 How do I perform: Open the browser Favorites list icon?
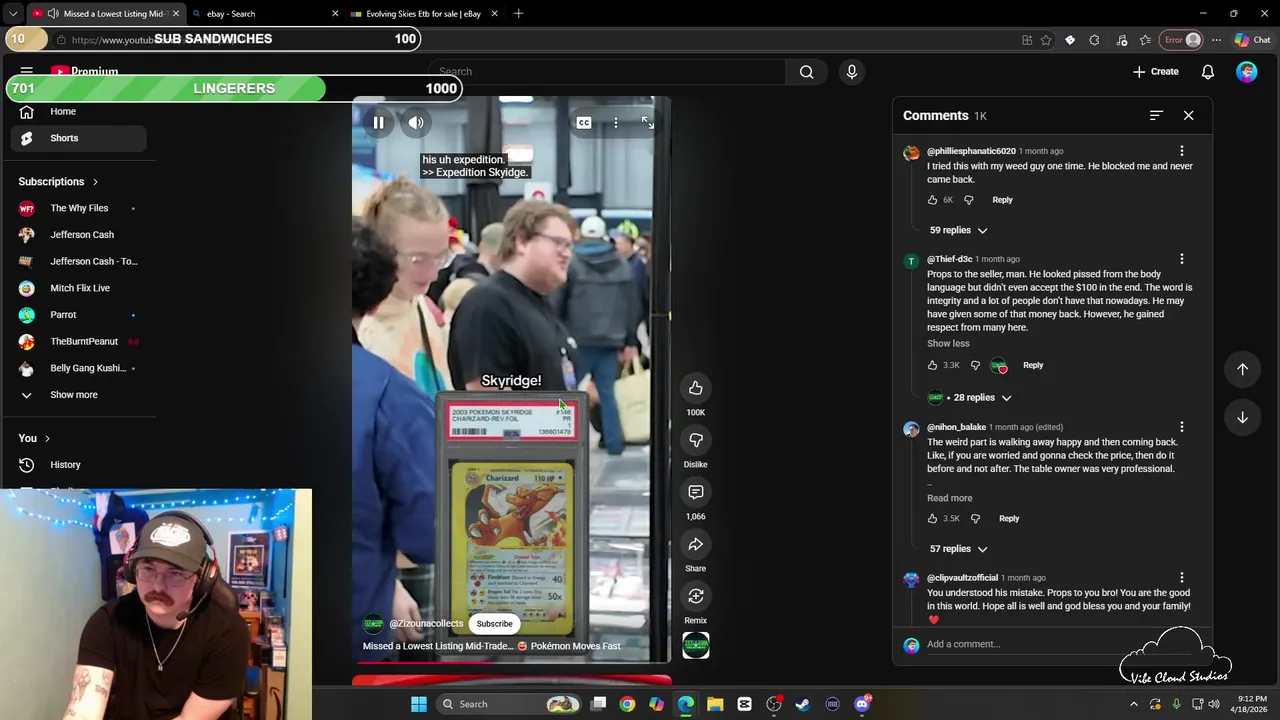click(x=1145, y=40)
